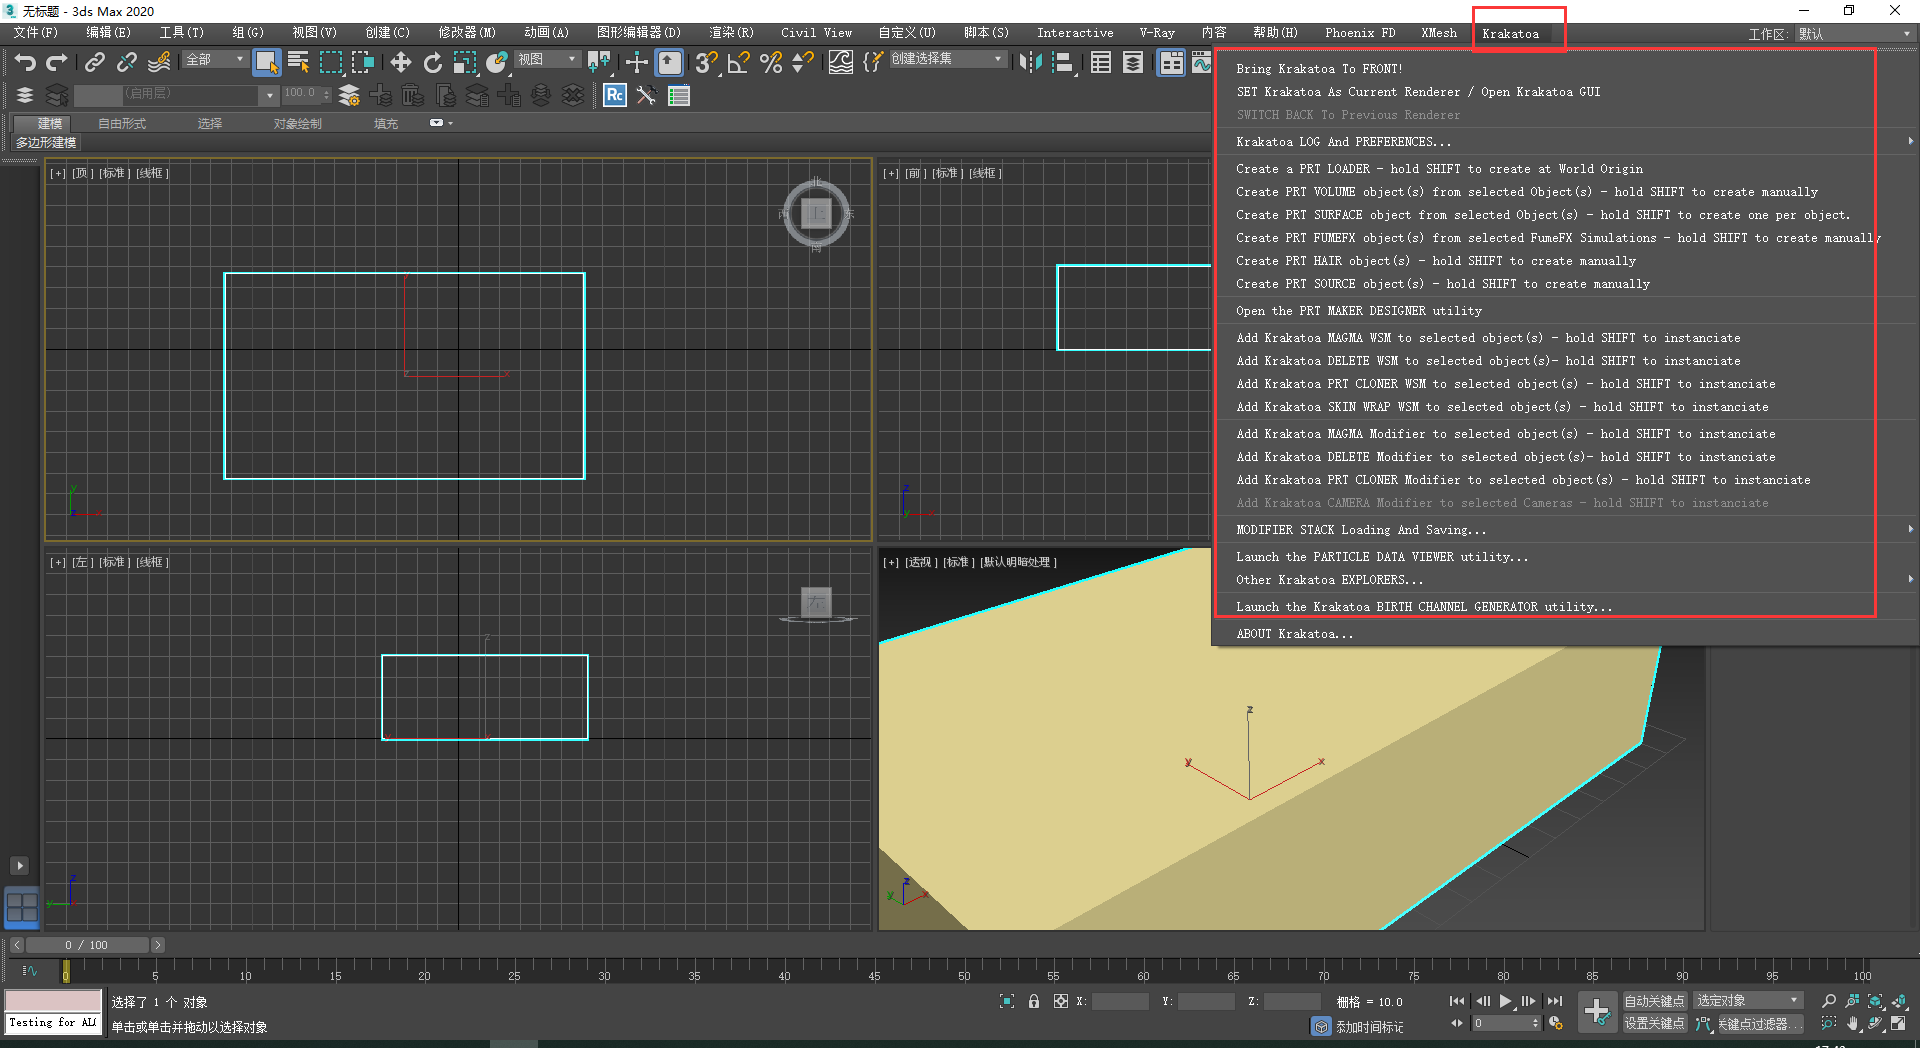
Task: Toggle the Percent Snap button
Action: (771, 62)
